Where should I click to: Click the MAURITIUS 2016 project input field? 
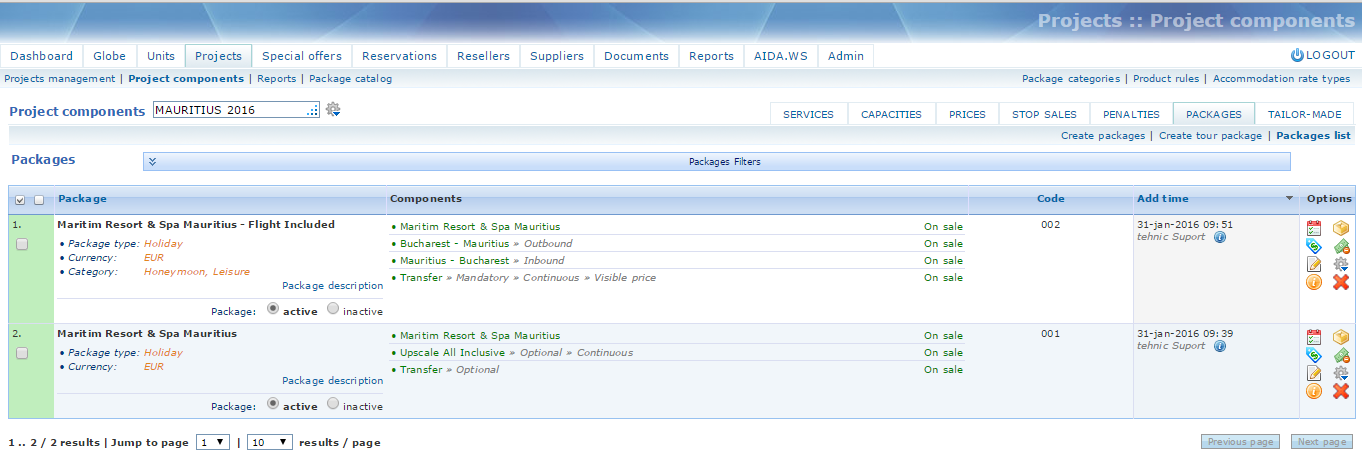coord(230,110)
